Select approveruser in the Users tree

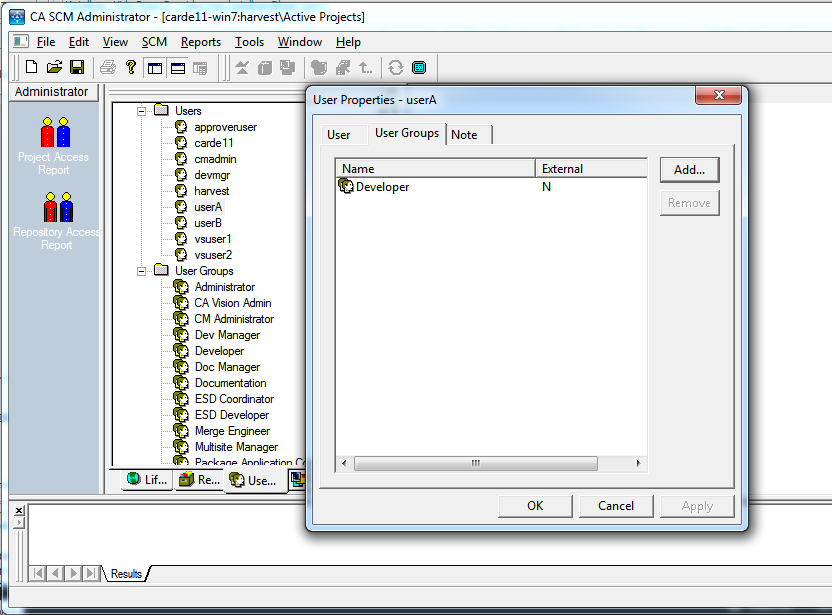[x=225, y=127]
